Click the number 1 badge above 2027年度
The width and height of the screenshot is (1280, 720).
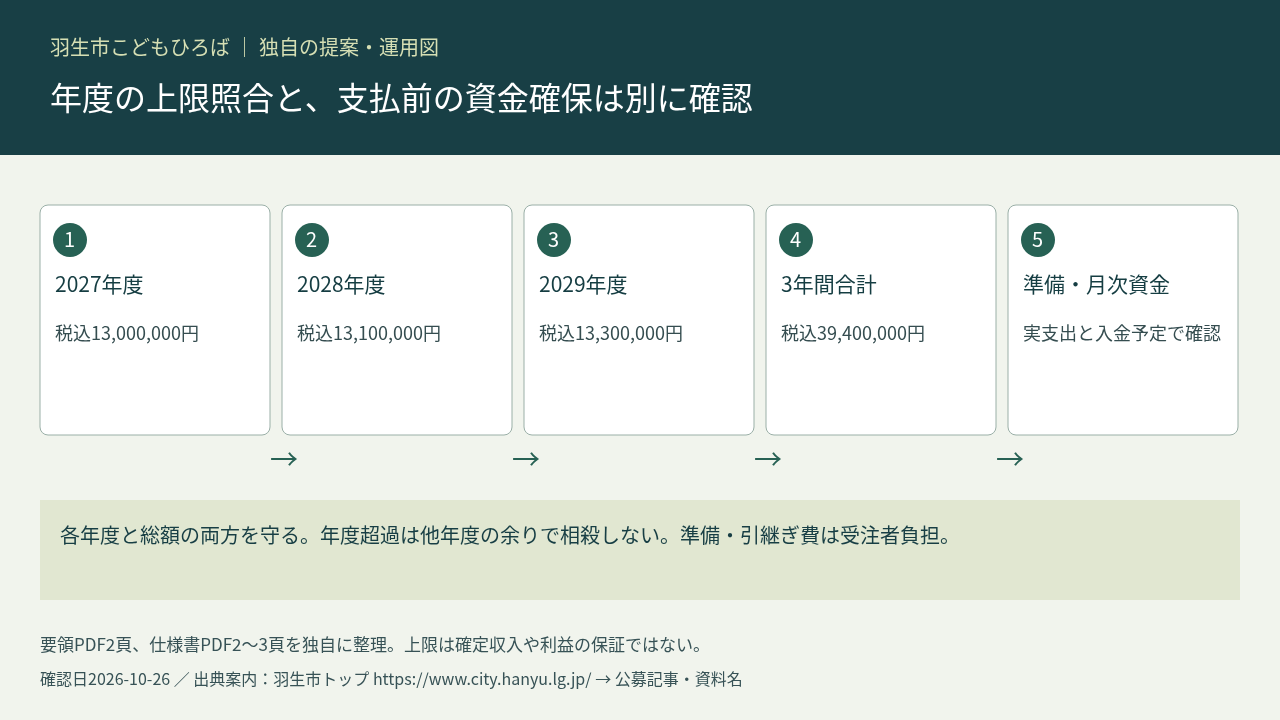point(70,240)
